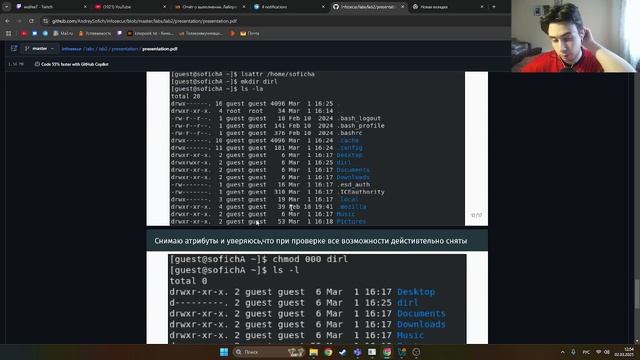Open the 'Почта' bookmark

[250, 33]
